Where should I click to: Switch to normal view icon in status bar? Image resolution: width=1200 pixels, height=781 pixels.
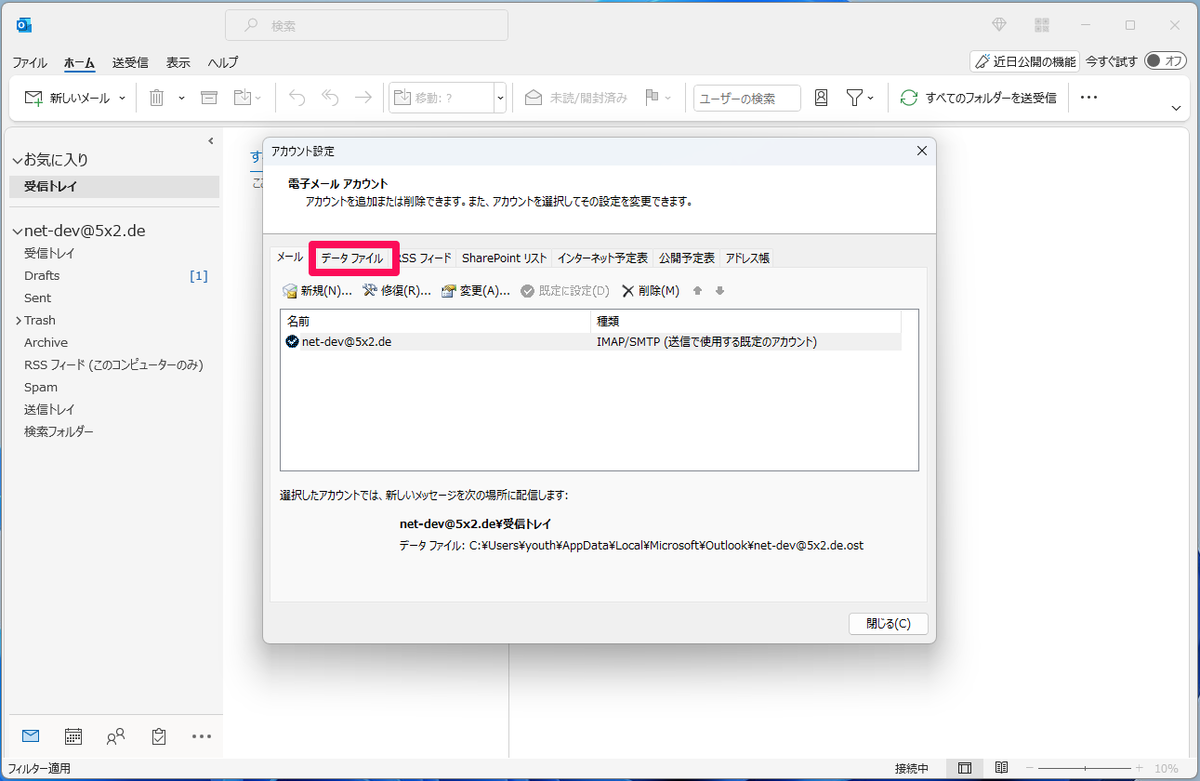(x=964, y=769)
